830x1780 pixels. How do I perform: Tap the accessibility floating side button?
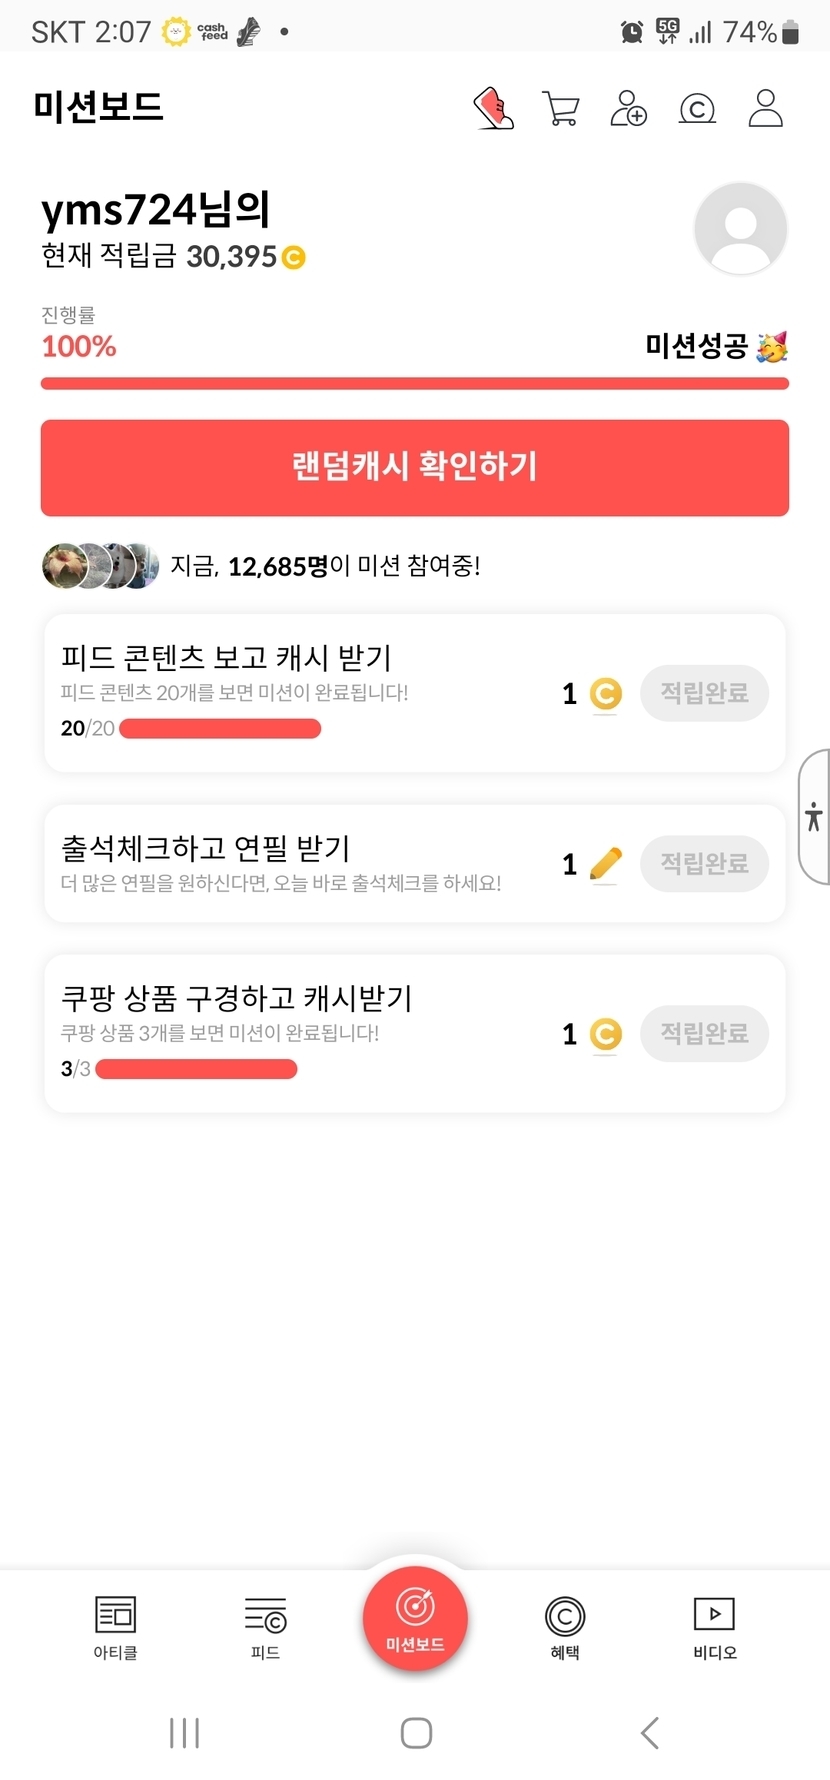coord(814,816)
